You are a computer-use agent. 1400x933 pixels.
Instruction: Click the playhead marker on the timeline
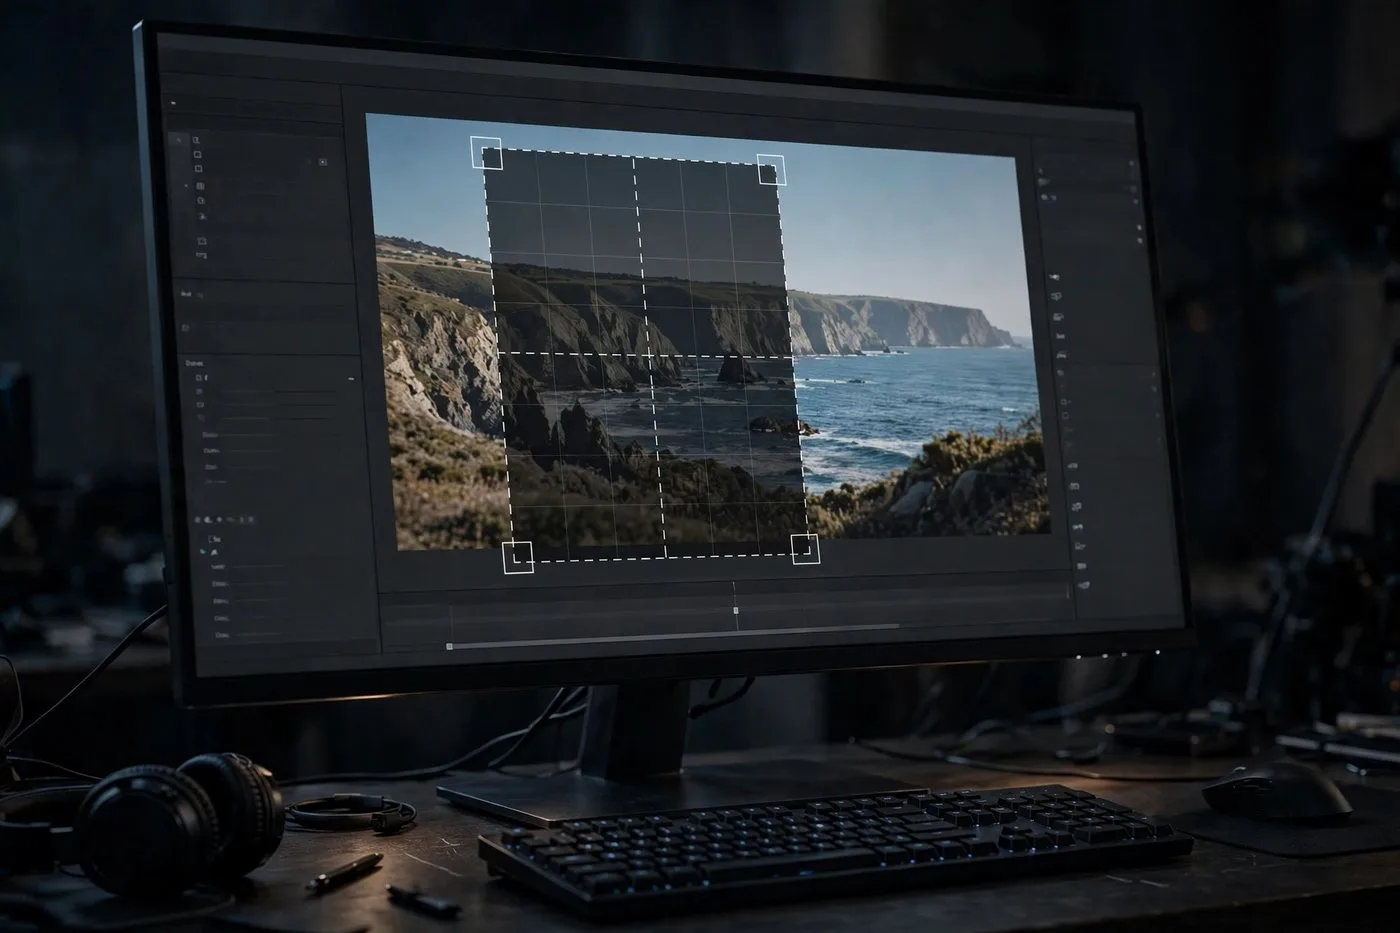point(736,610)
